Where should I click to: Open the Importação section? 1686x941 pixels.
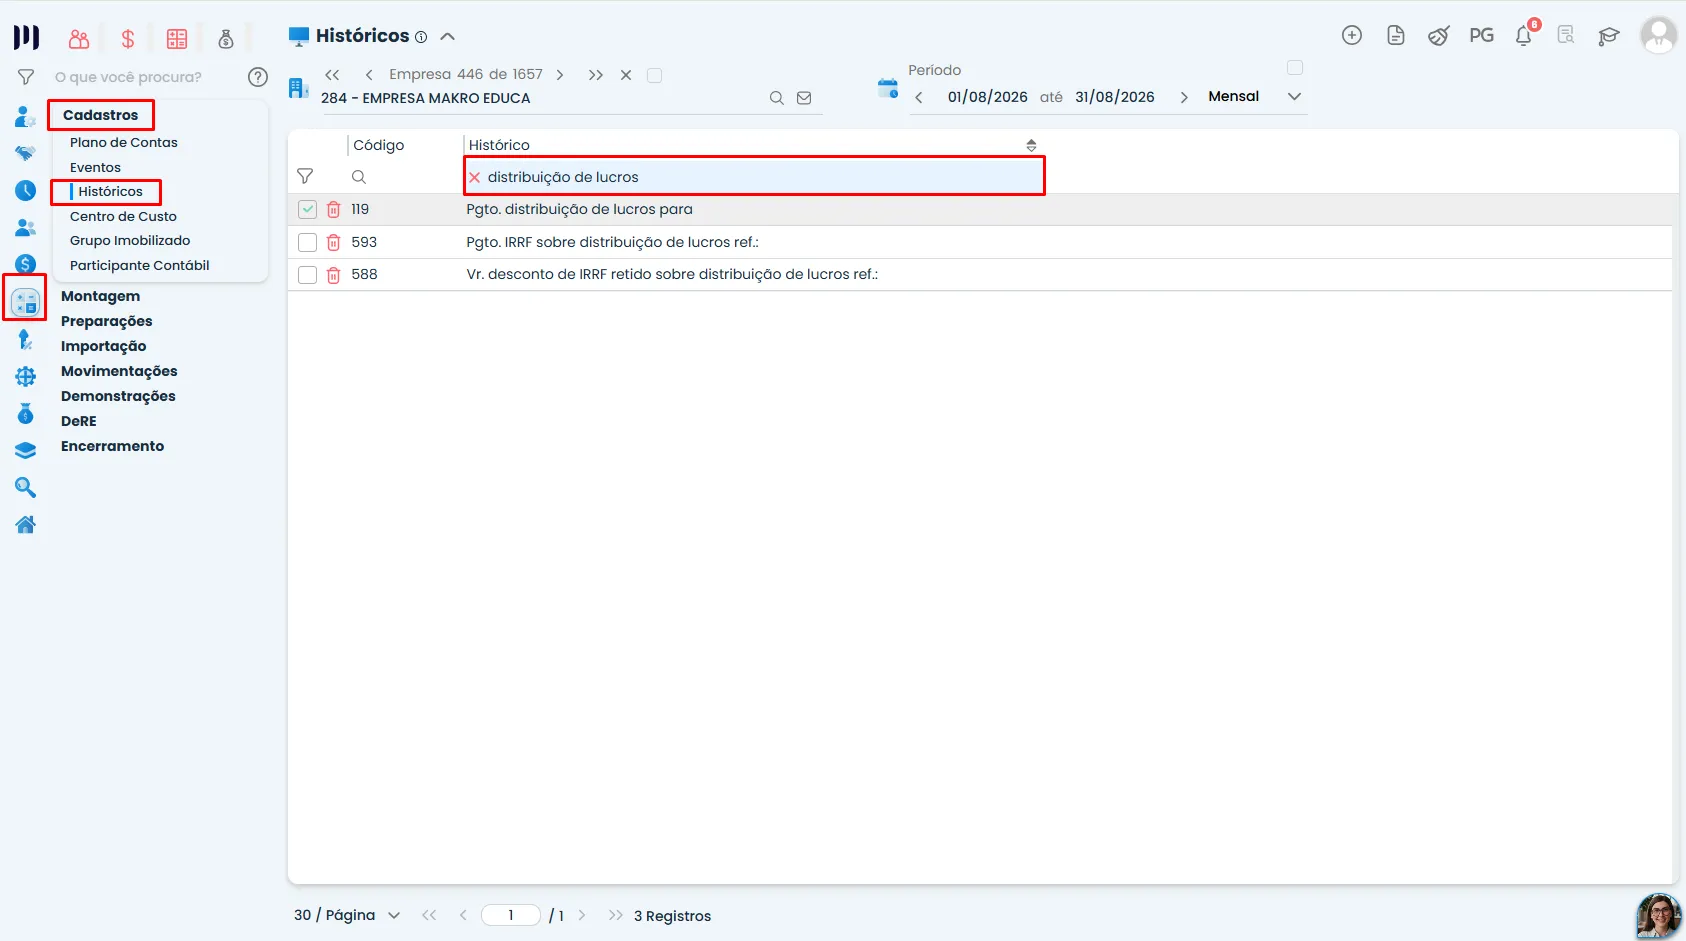pos(103,346)
